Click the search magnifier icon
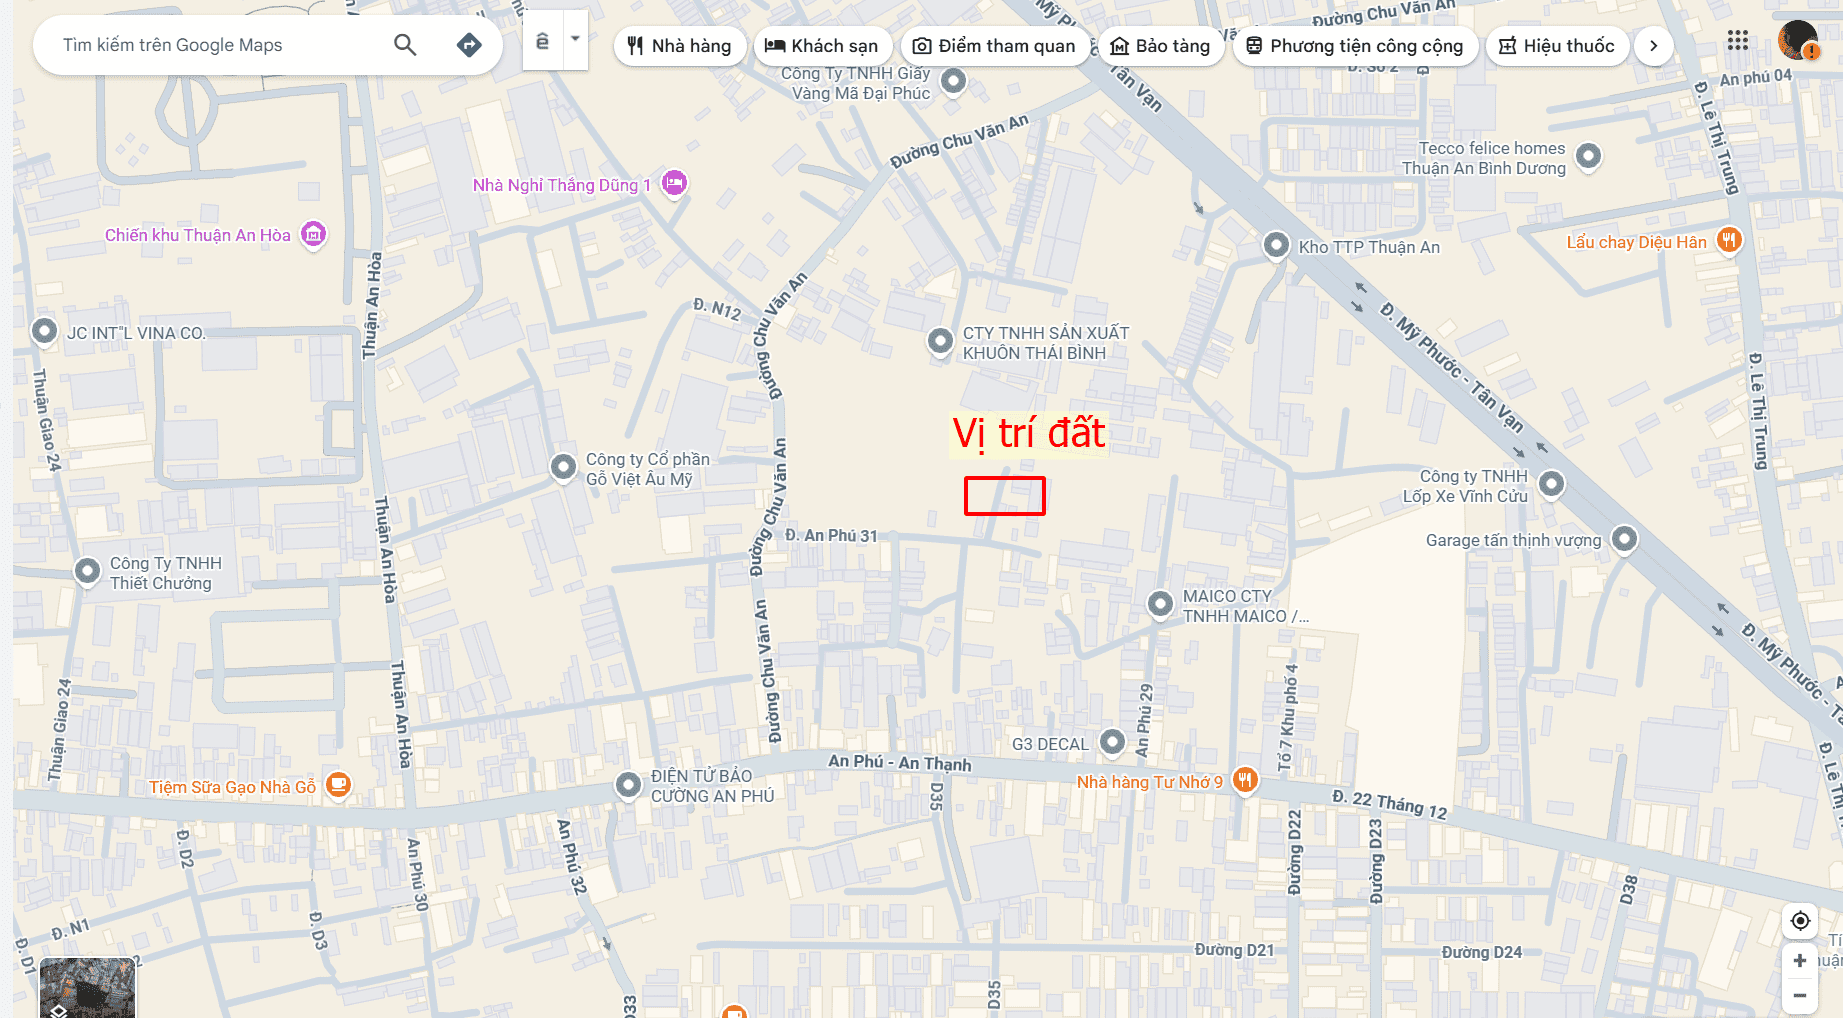The image size is (1843, 1018). [405, 45]
